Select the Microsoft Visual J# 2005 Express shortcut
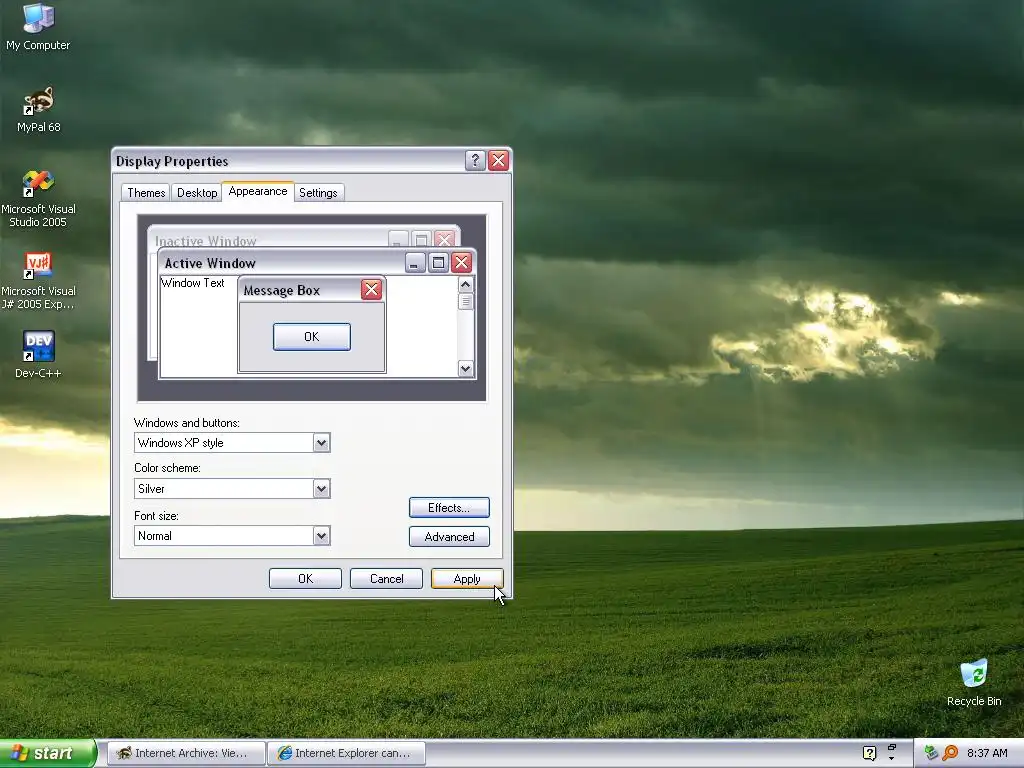The width and height of the screenshot is (1024, 768). (39, 281)
